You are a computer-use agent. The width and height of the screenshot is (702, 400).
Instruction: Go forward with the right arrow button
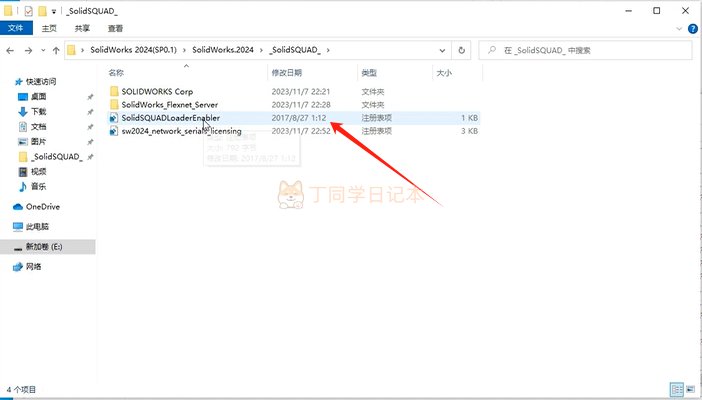tap(28, 50)
